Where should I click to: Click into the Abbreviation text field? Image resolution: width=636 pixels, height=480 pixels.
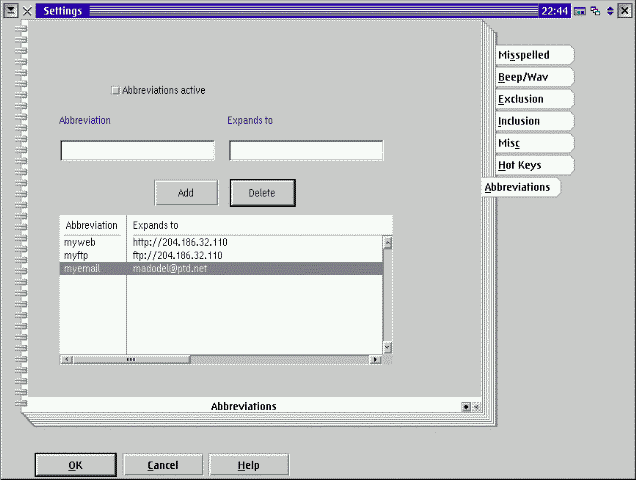pyautogui.click(x=138, y=151)
